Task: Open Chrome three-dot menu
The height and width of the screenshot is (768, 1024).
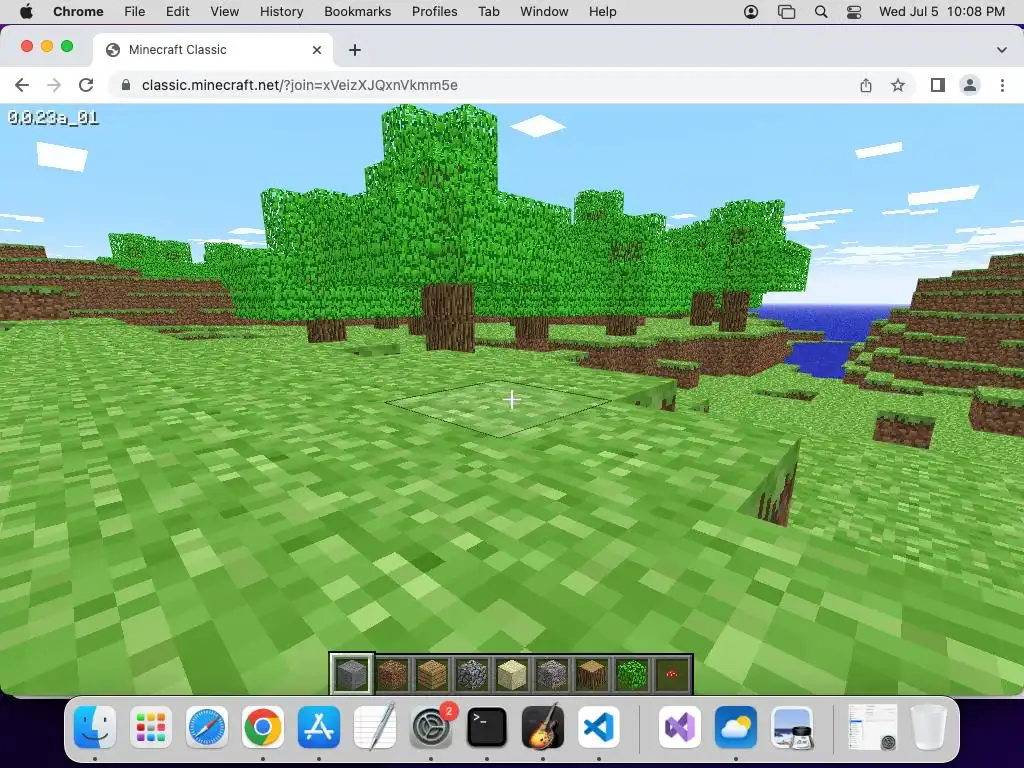Action: pyautogui.click(x=1002, y=85)
